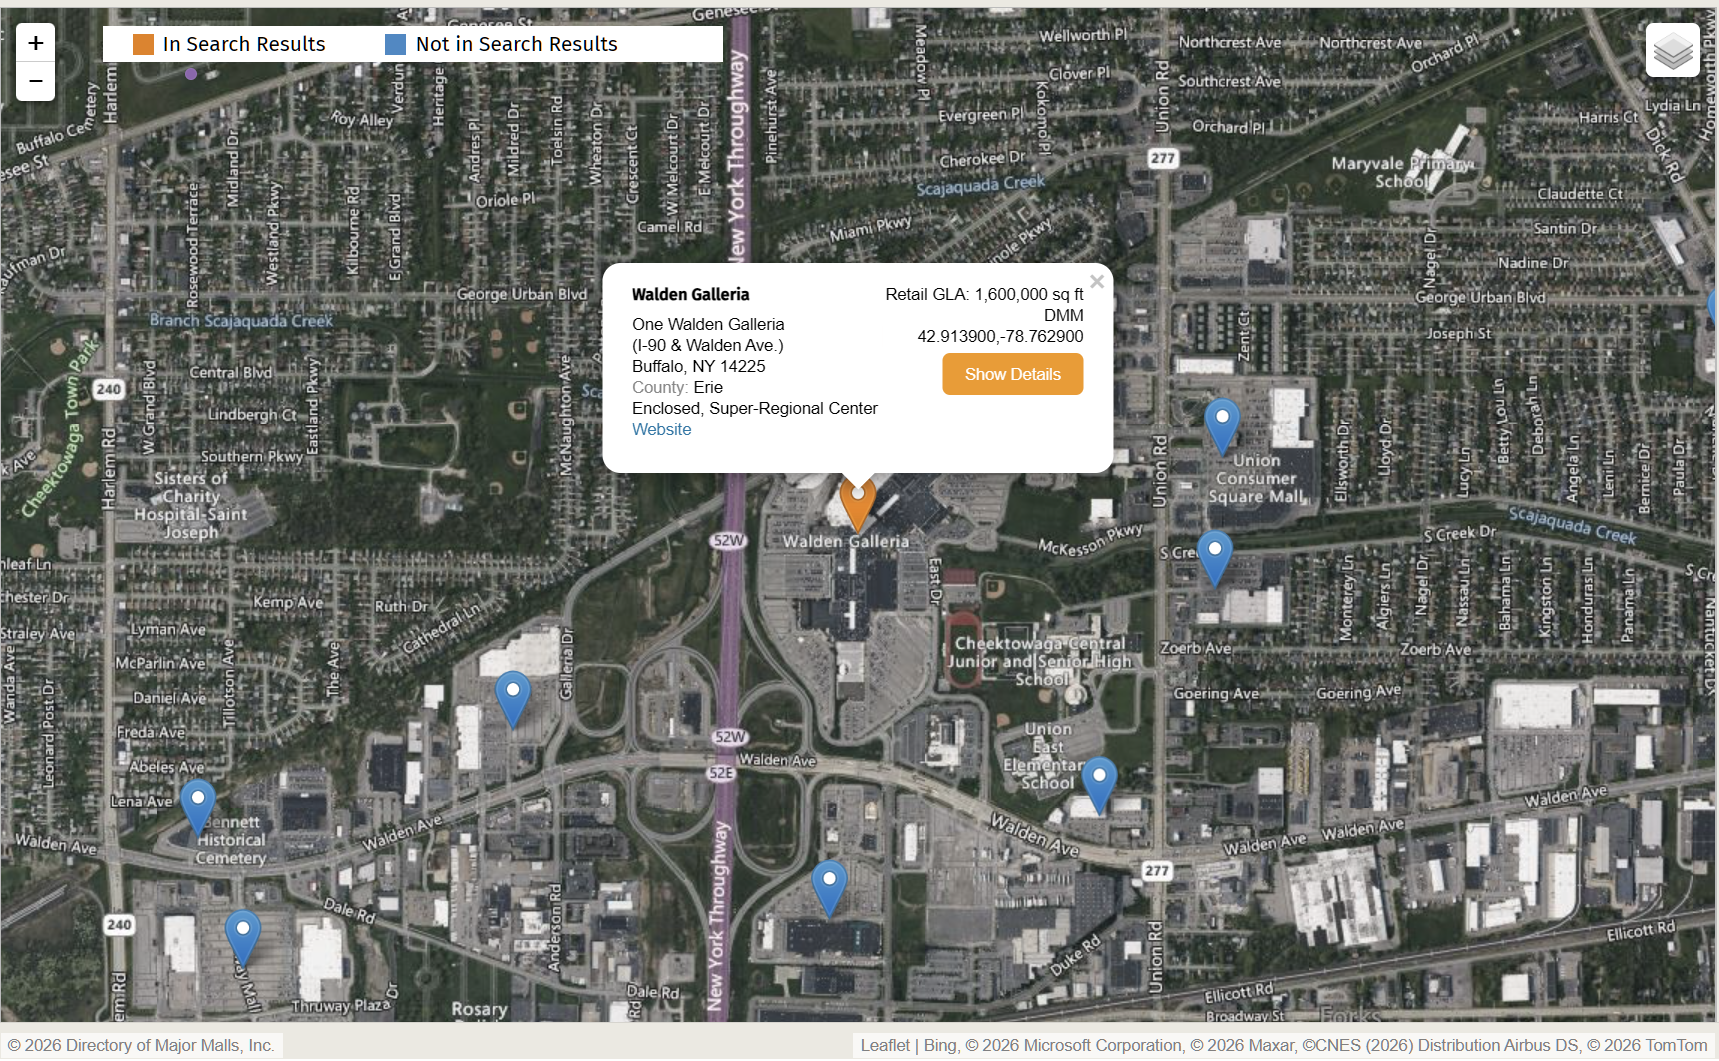Click the zoom out minus button

pos(36,81)
